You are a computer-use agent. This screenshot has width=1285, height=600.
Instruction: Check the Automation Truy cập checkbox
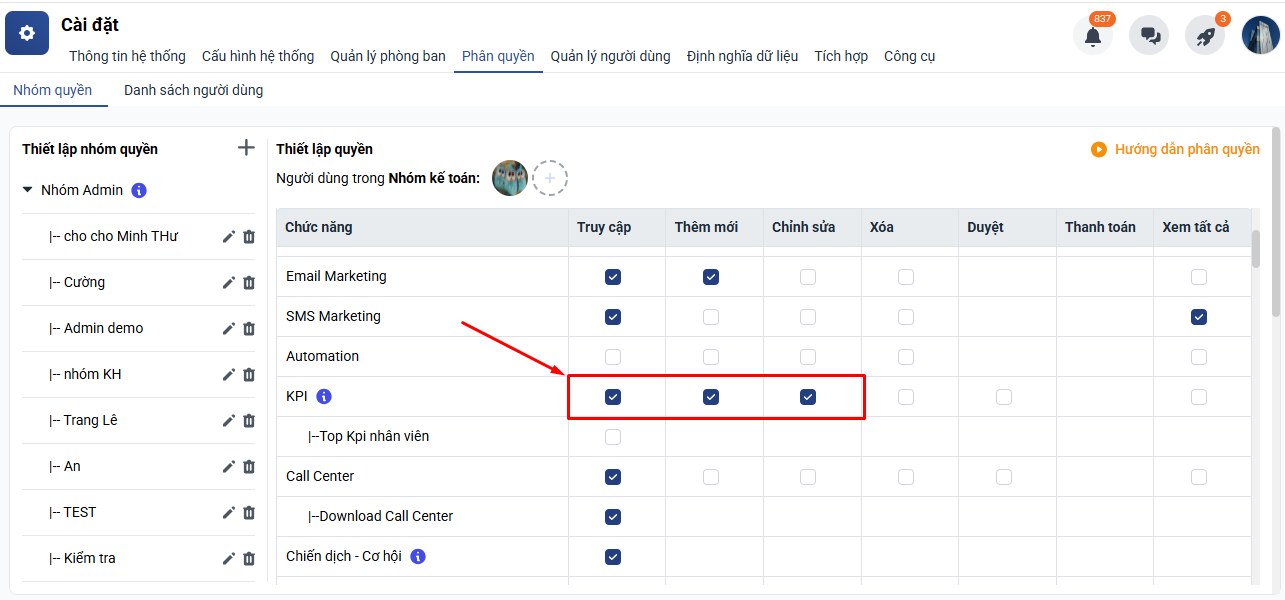613,357
